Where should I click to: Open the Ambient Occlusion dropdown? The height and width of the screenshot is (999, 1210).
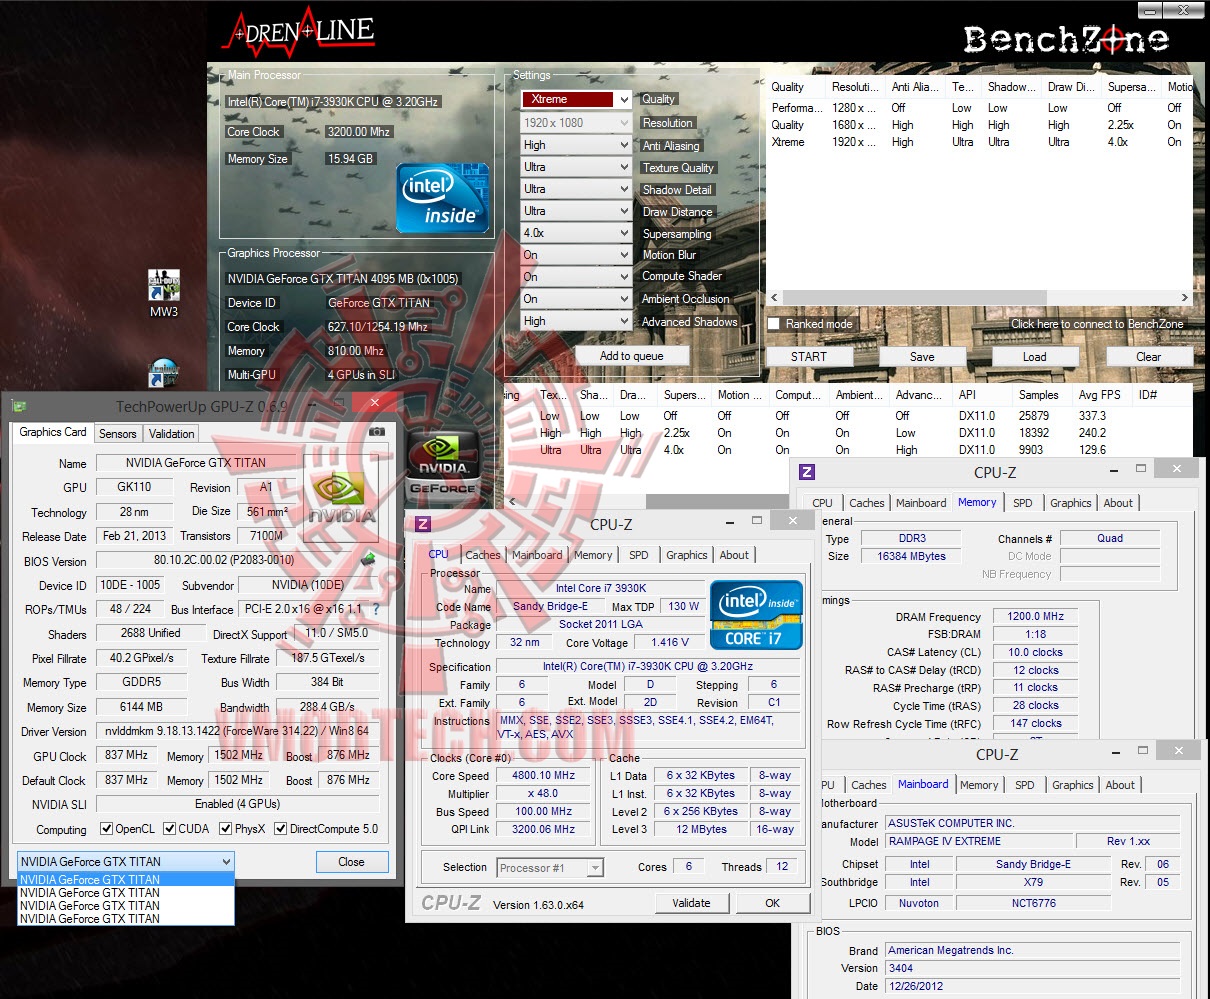click(576, 299)
